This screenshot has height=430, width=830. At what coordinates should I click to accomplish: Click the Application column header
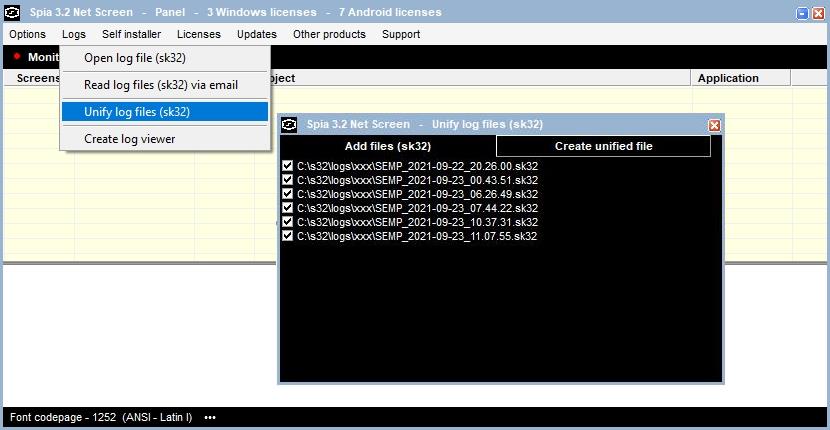[x=741, y=78]
